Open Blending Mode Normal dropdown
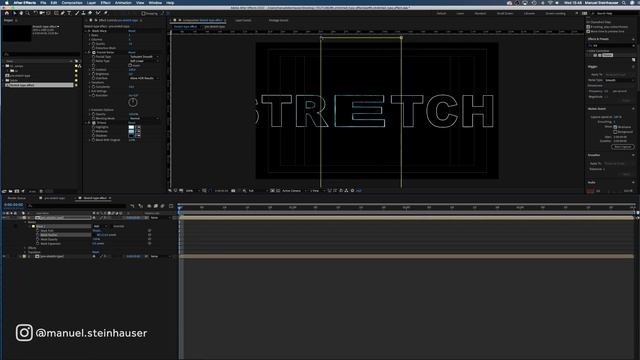This screenshot has height=360, width=640. point(144,118)
